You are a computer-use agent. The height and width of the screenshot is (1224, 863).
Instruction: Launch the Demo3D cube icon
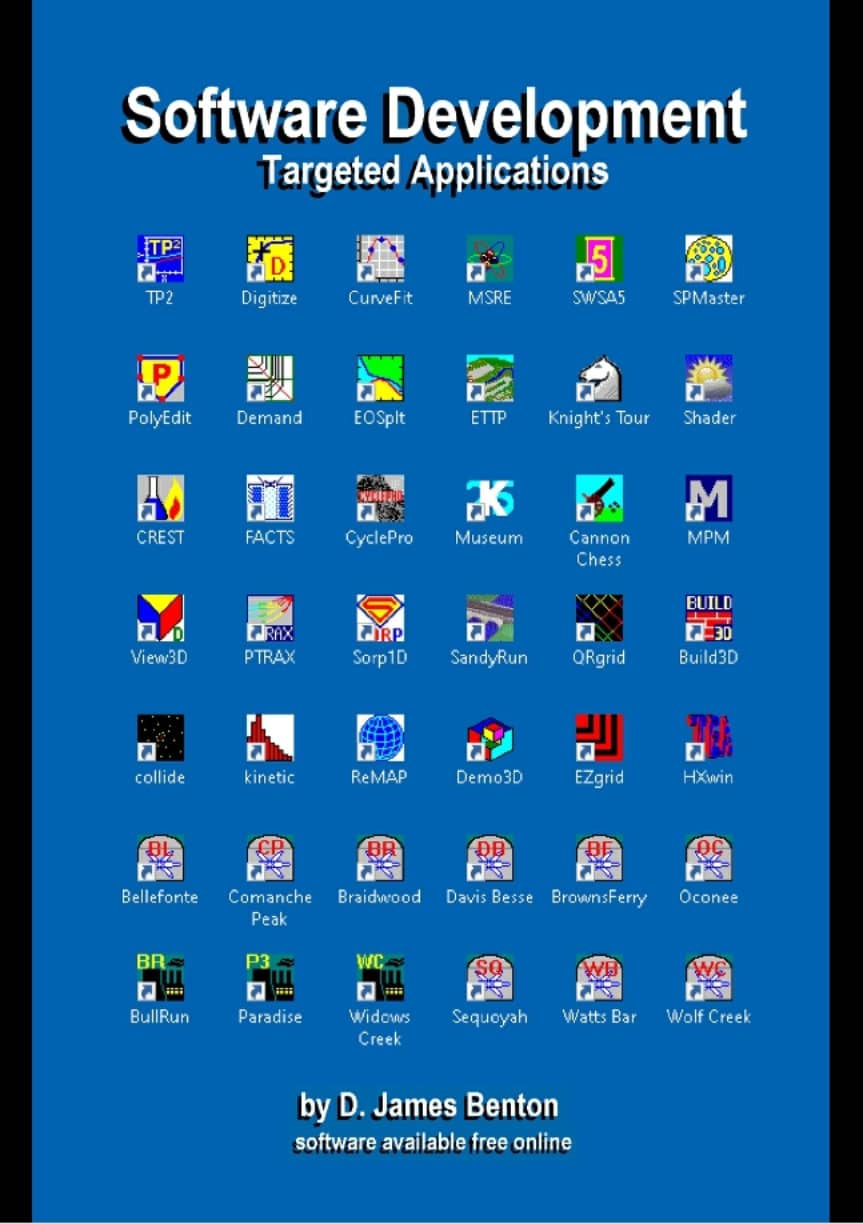pyautogui.click(x=490, y=738)
